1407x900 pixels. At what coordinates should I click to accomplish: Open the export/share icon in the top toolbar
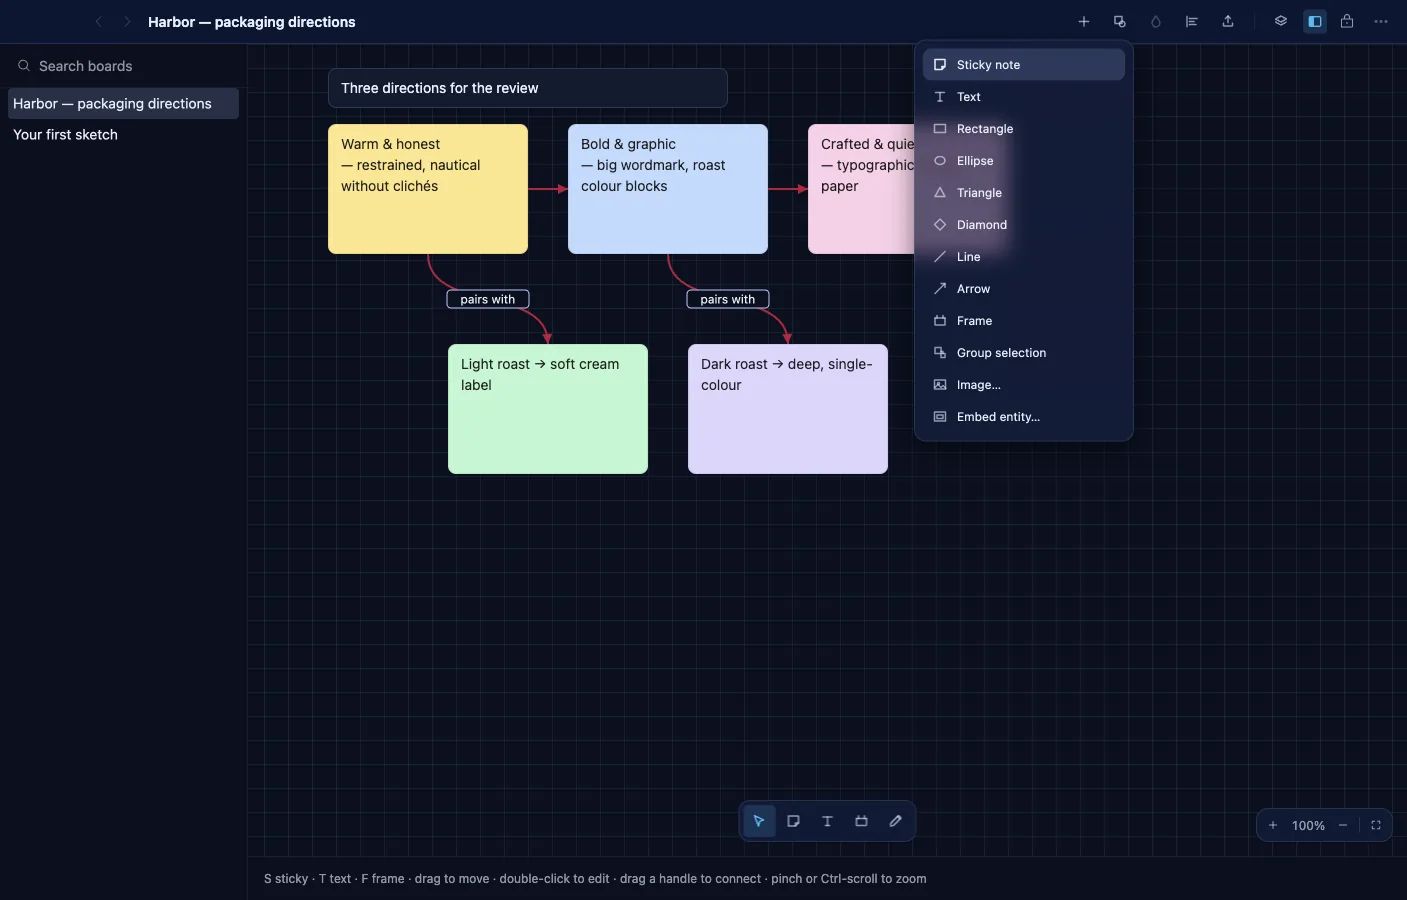point(1228,21)
